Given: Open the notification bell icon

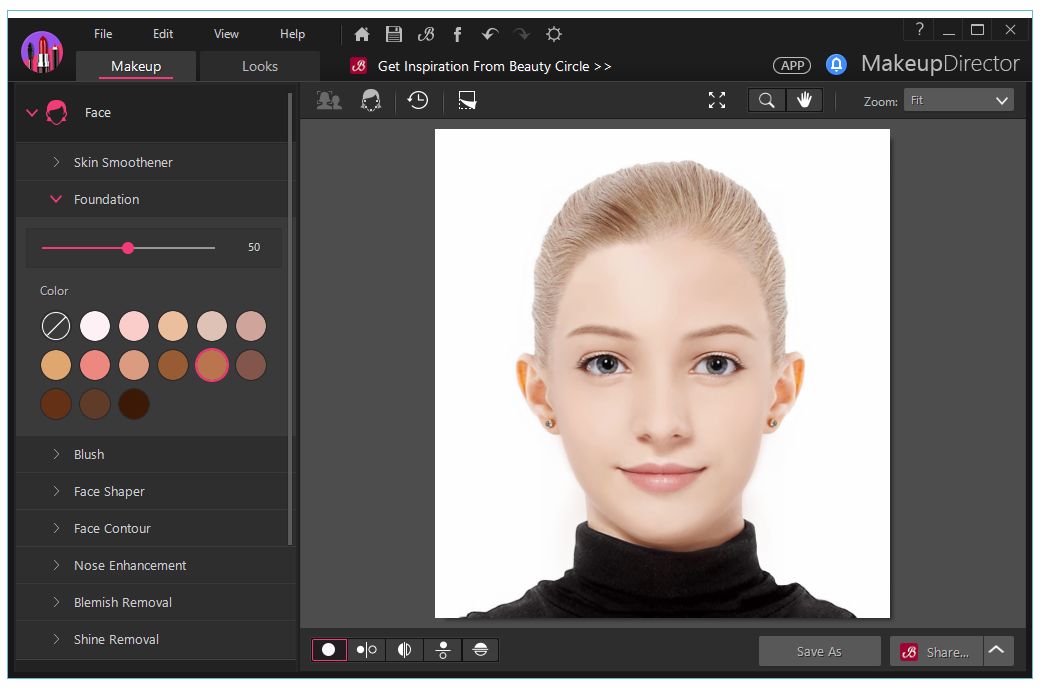Looking at the screenshot, I should 836,65.
